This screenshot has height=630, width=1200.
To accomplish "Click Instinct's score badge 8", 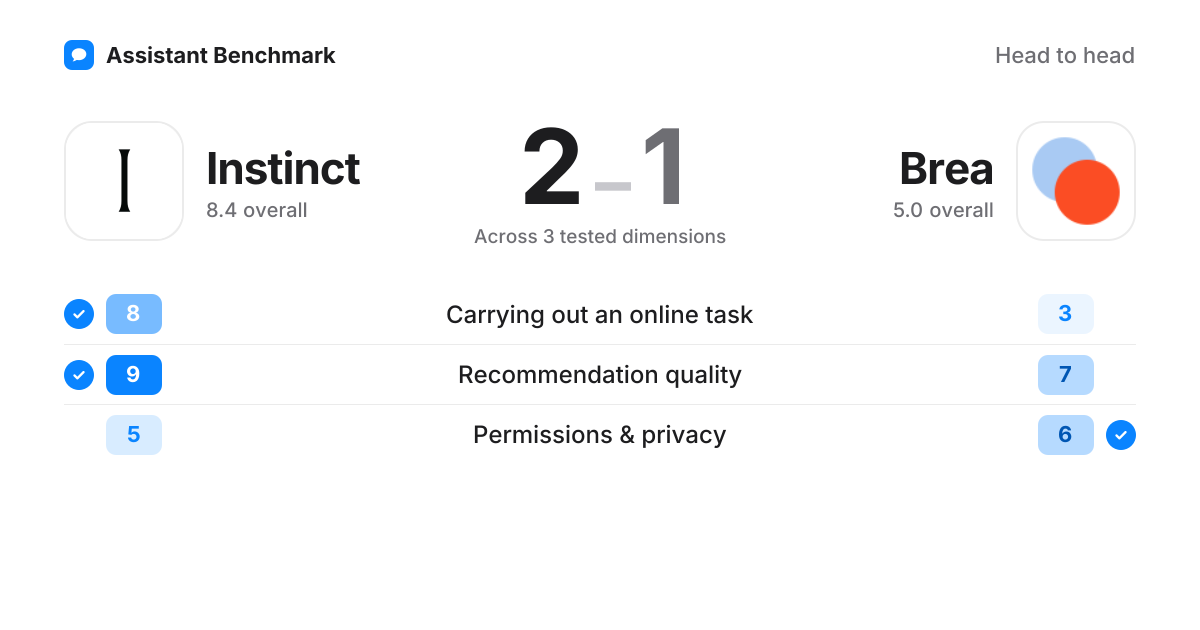I will point(134,314).
